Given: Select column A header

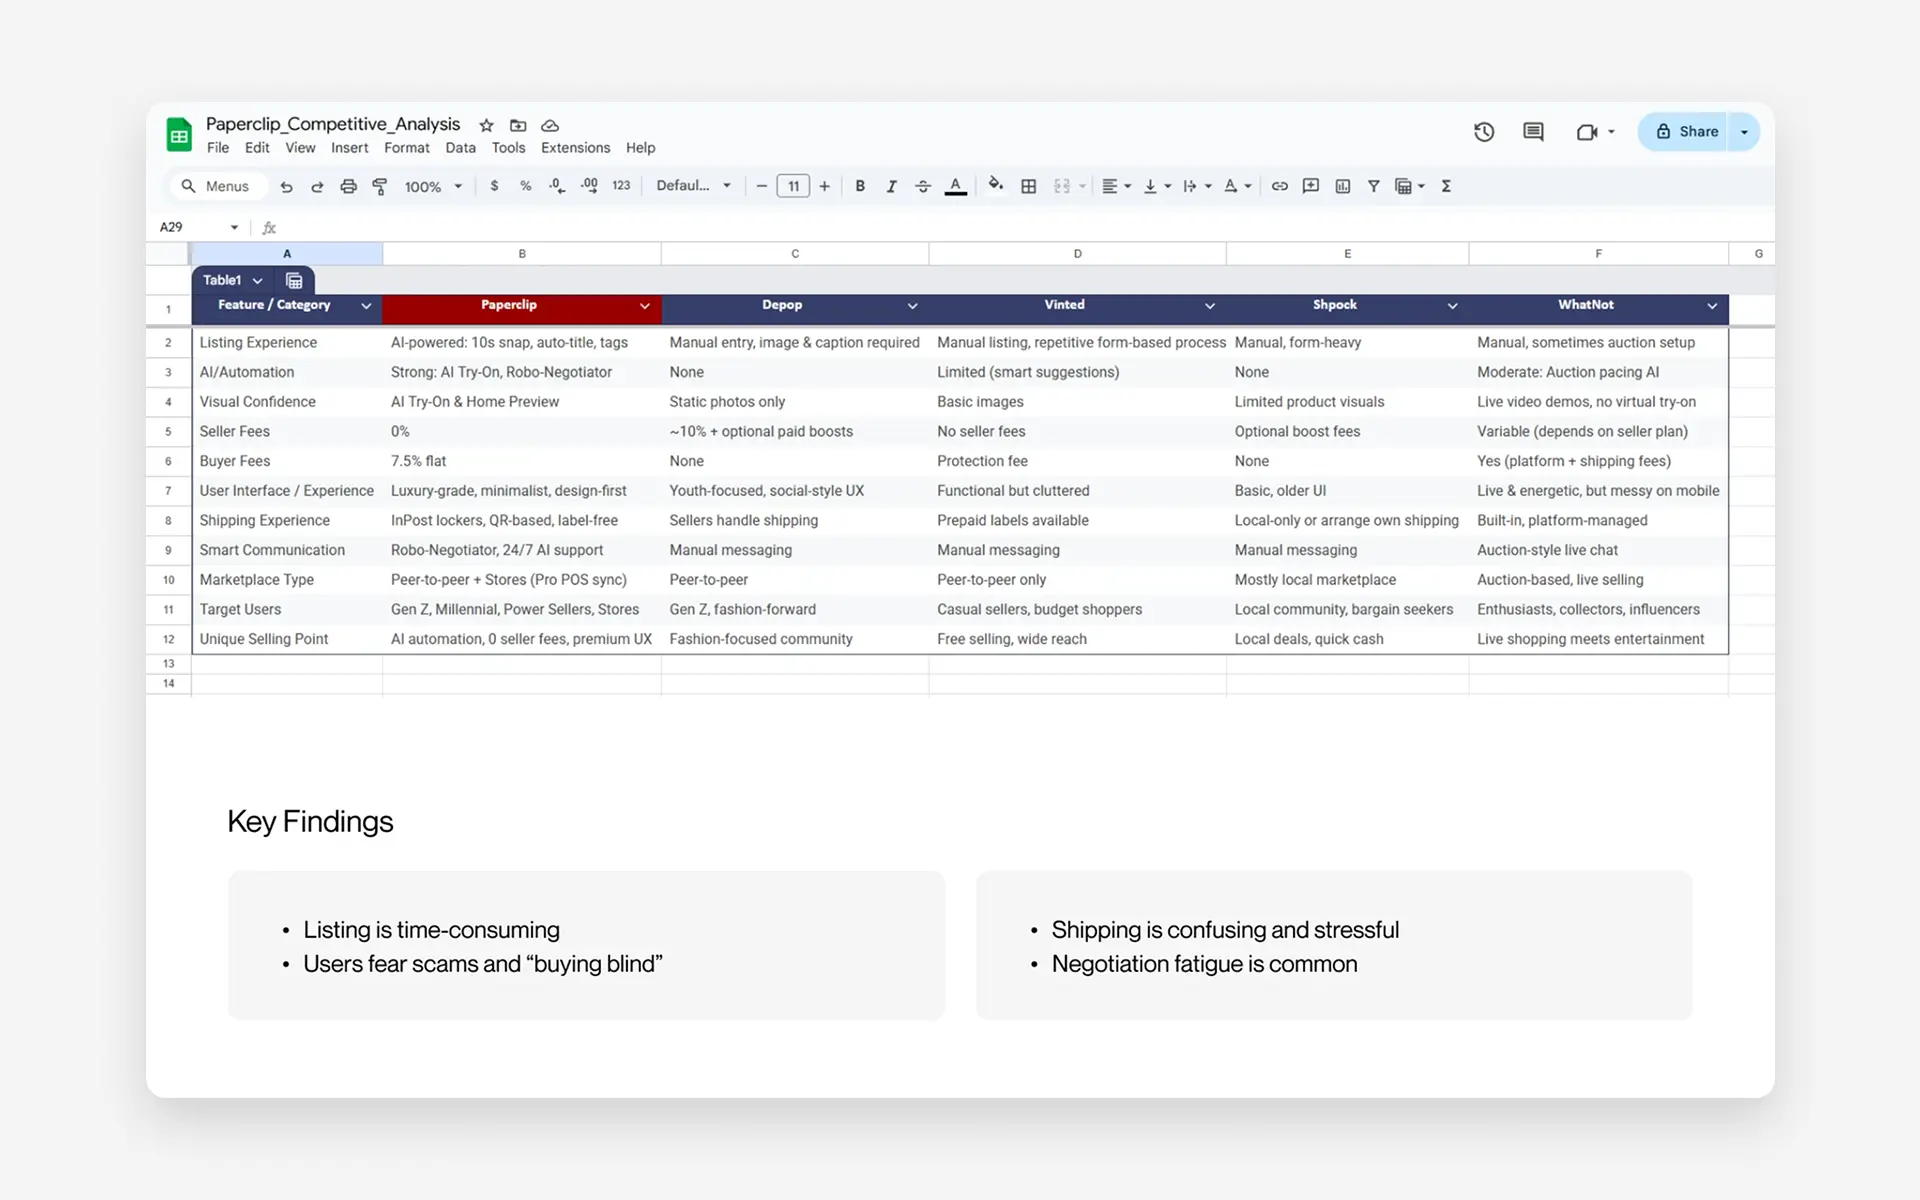Looking at the screenshot, I should 287,254.
